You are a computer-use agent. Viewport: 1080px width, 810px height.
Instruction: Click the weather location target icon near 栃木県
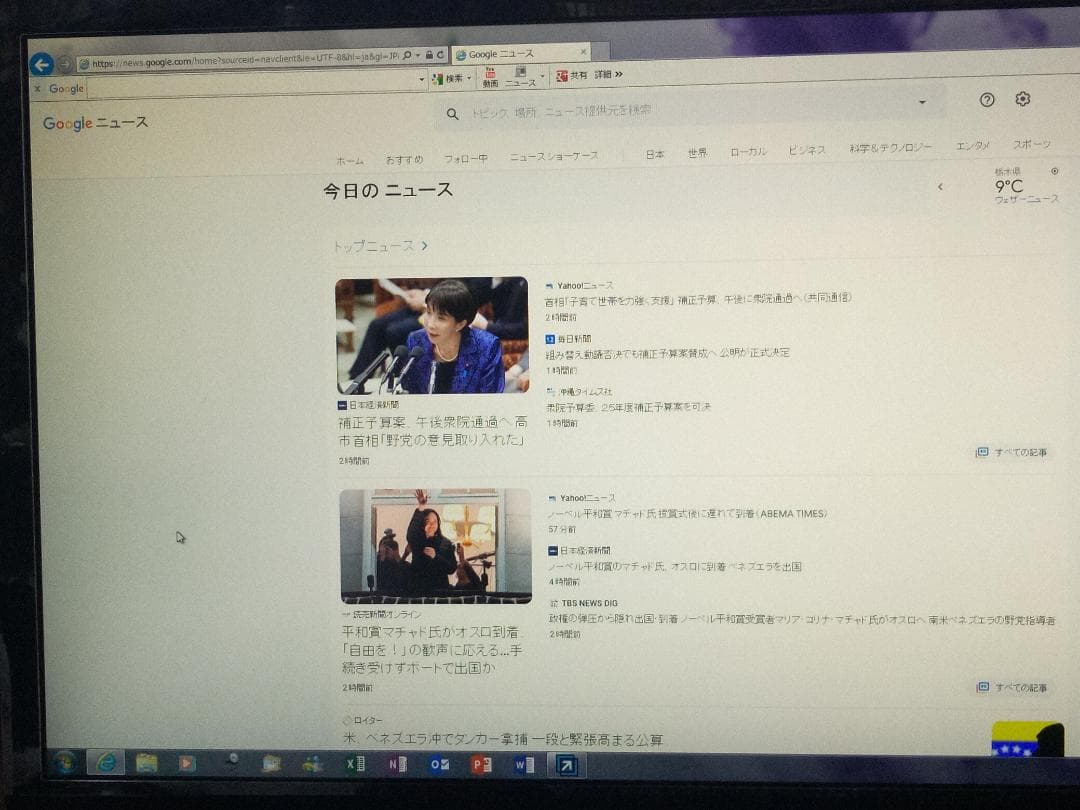tap(1052, 172)
